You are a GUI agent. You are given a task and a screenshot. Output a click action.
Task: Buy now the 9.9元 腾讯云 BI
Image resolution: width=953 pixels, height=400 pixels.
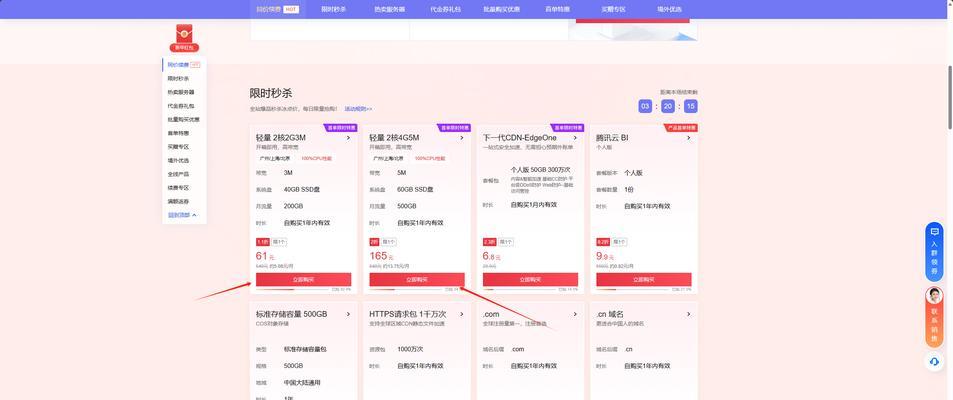[644, 280]
